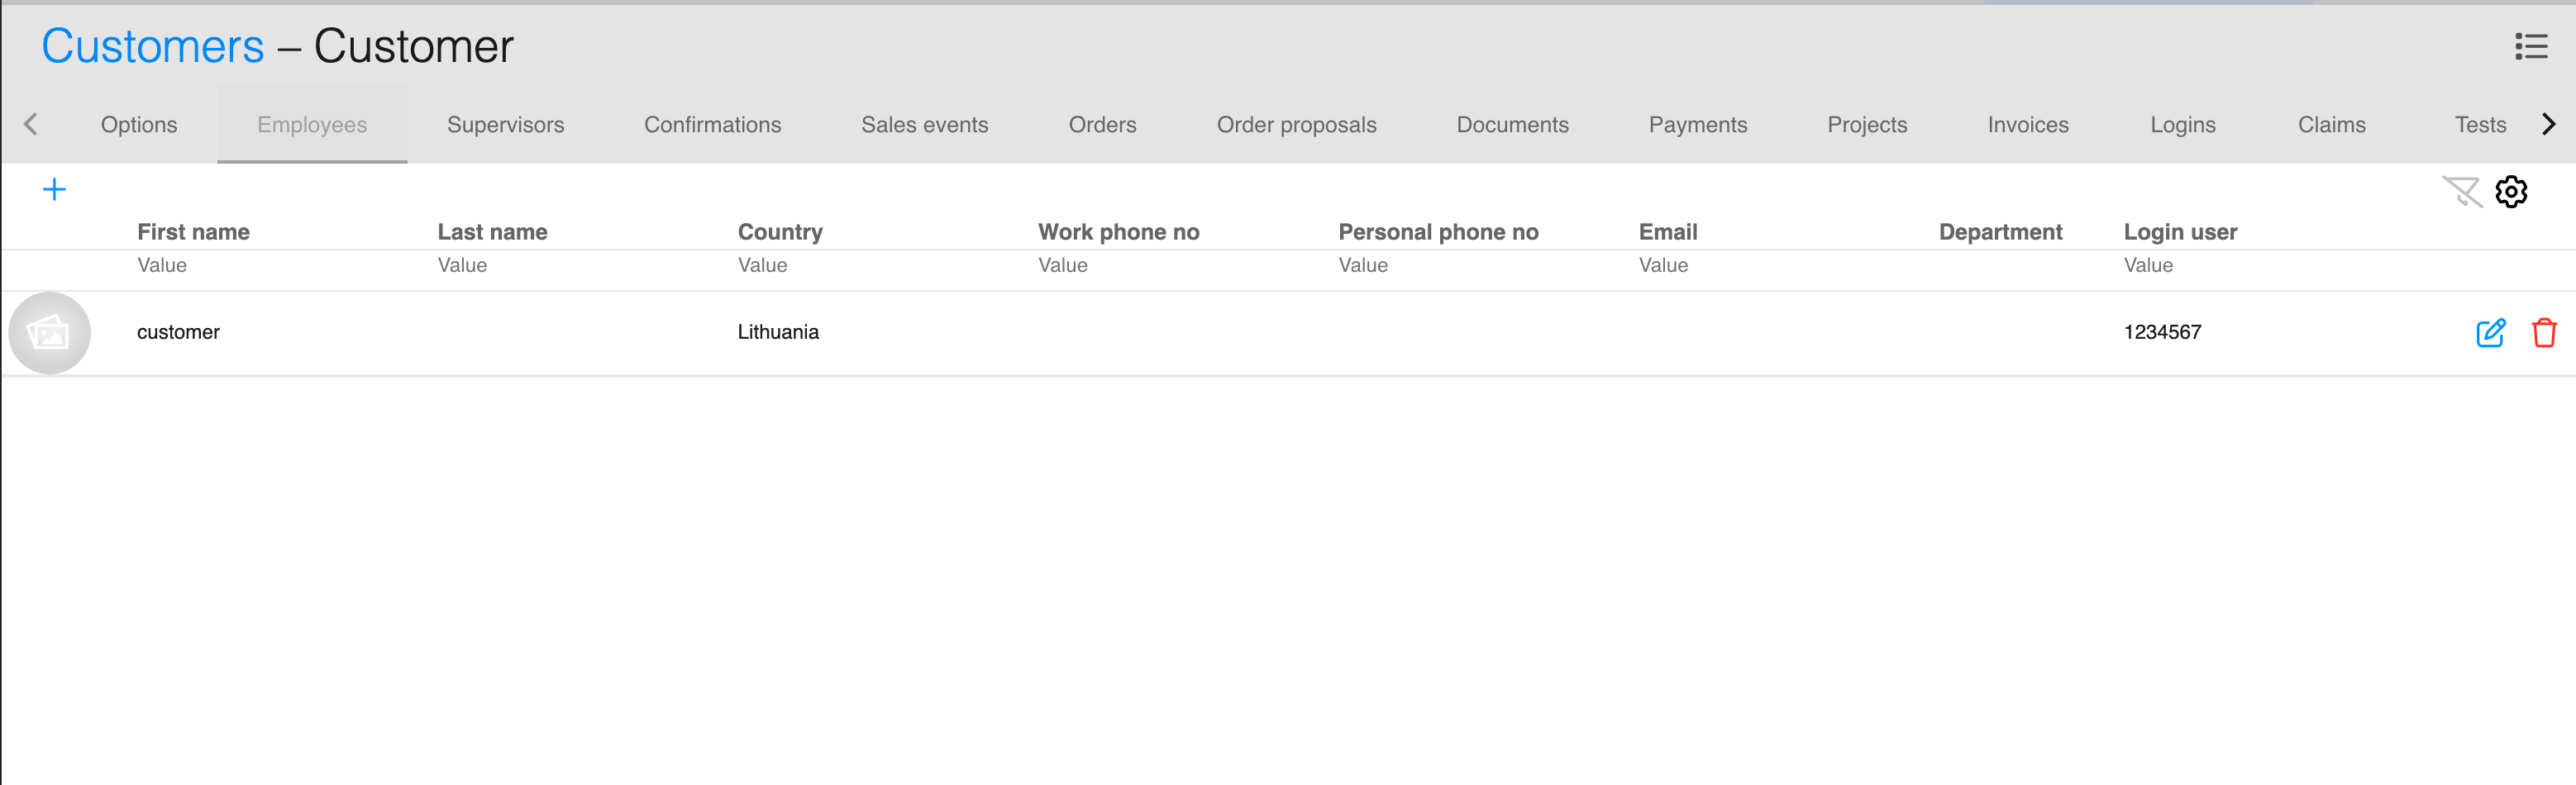Go to the Sales events tab
The width and height of the screenshot is (2576, 785).
coord(924,125)
